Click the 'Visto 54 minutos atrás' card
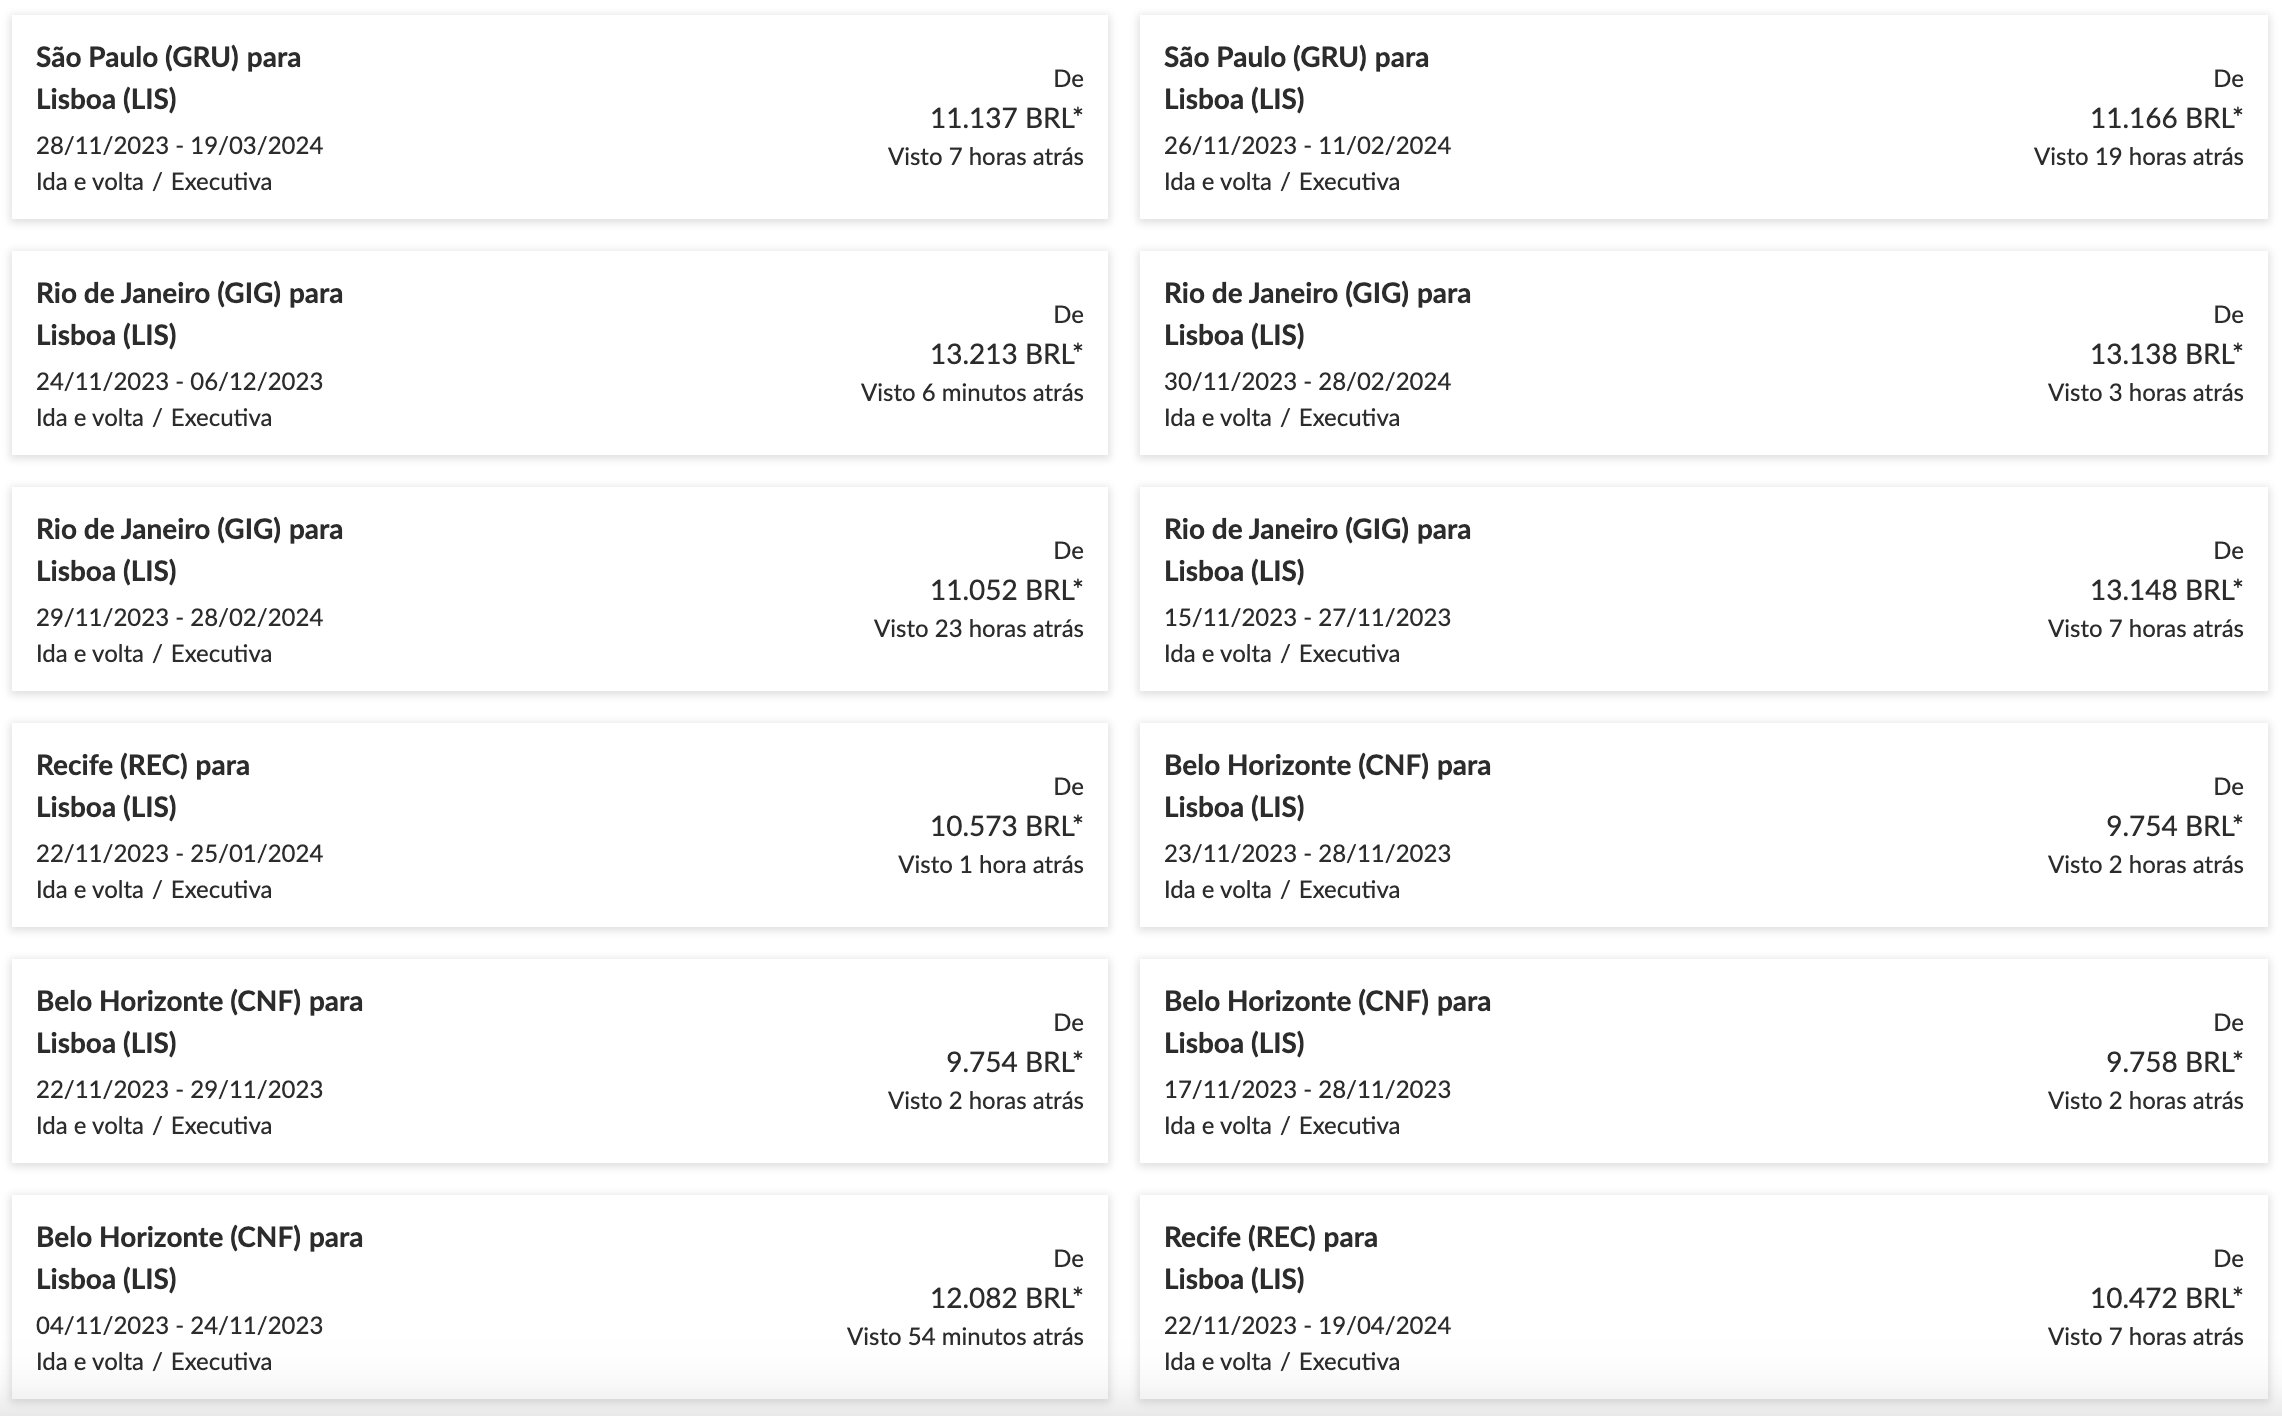The height and width of the screenshot is (1416, 2282). [964, 1336]
